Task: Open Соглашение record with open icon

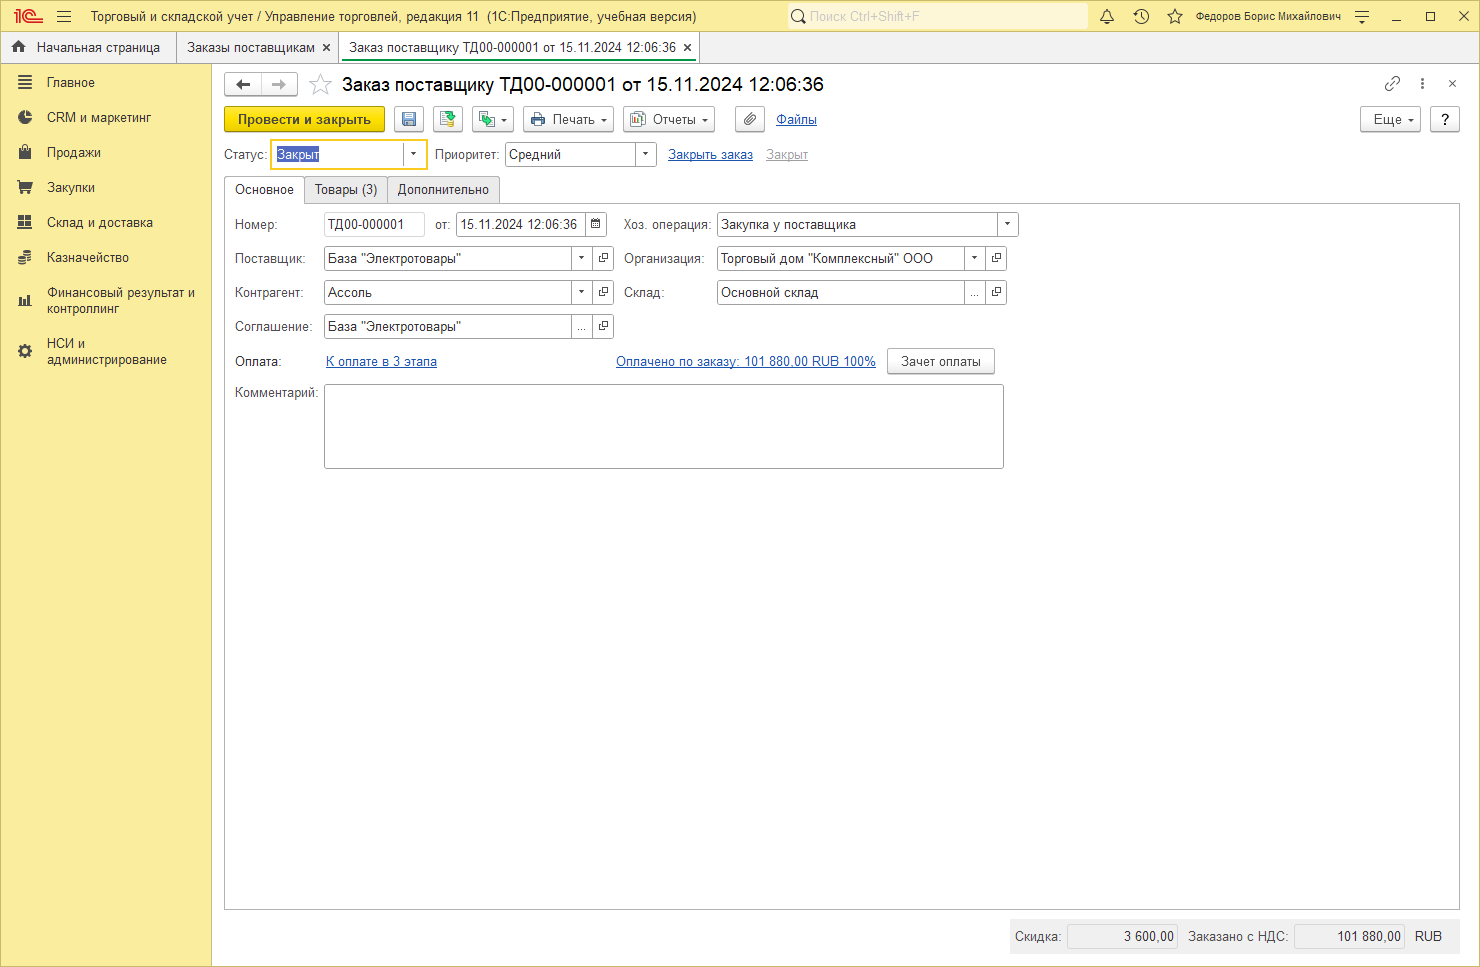Action: [603, 326]
